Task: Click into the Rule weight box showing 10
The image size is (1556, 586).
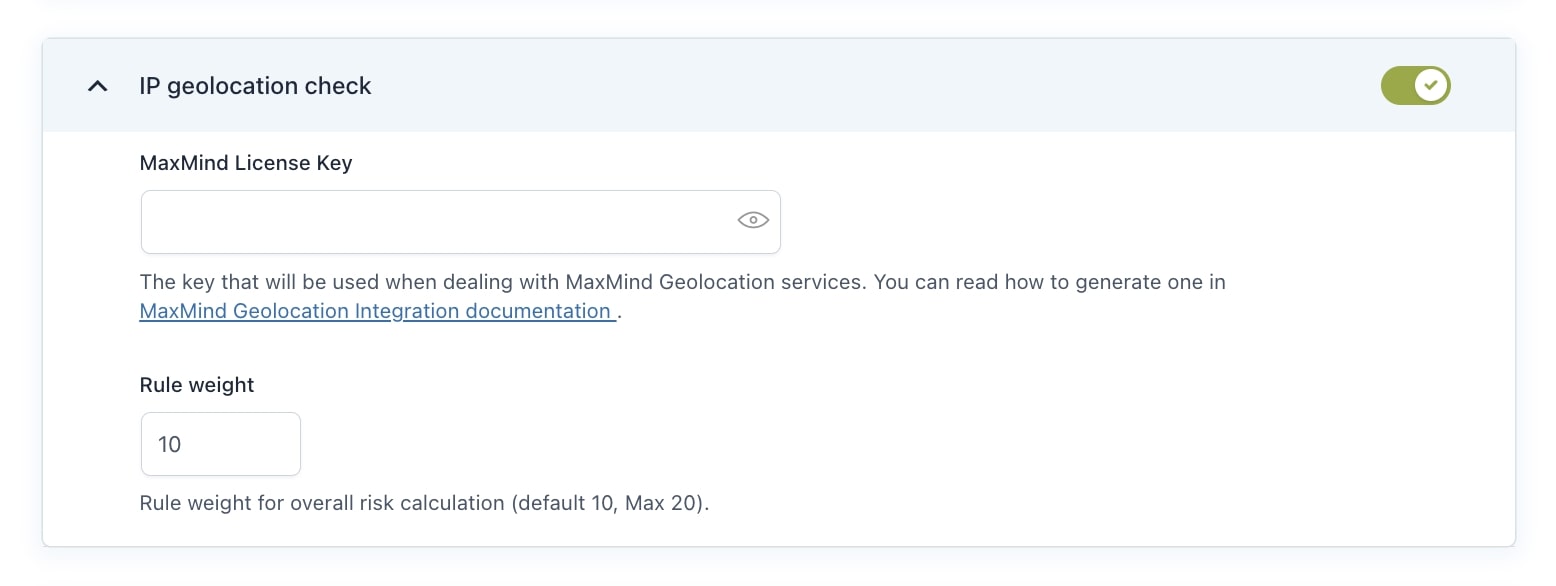Action: coord(220,444)
